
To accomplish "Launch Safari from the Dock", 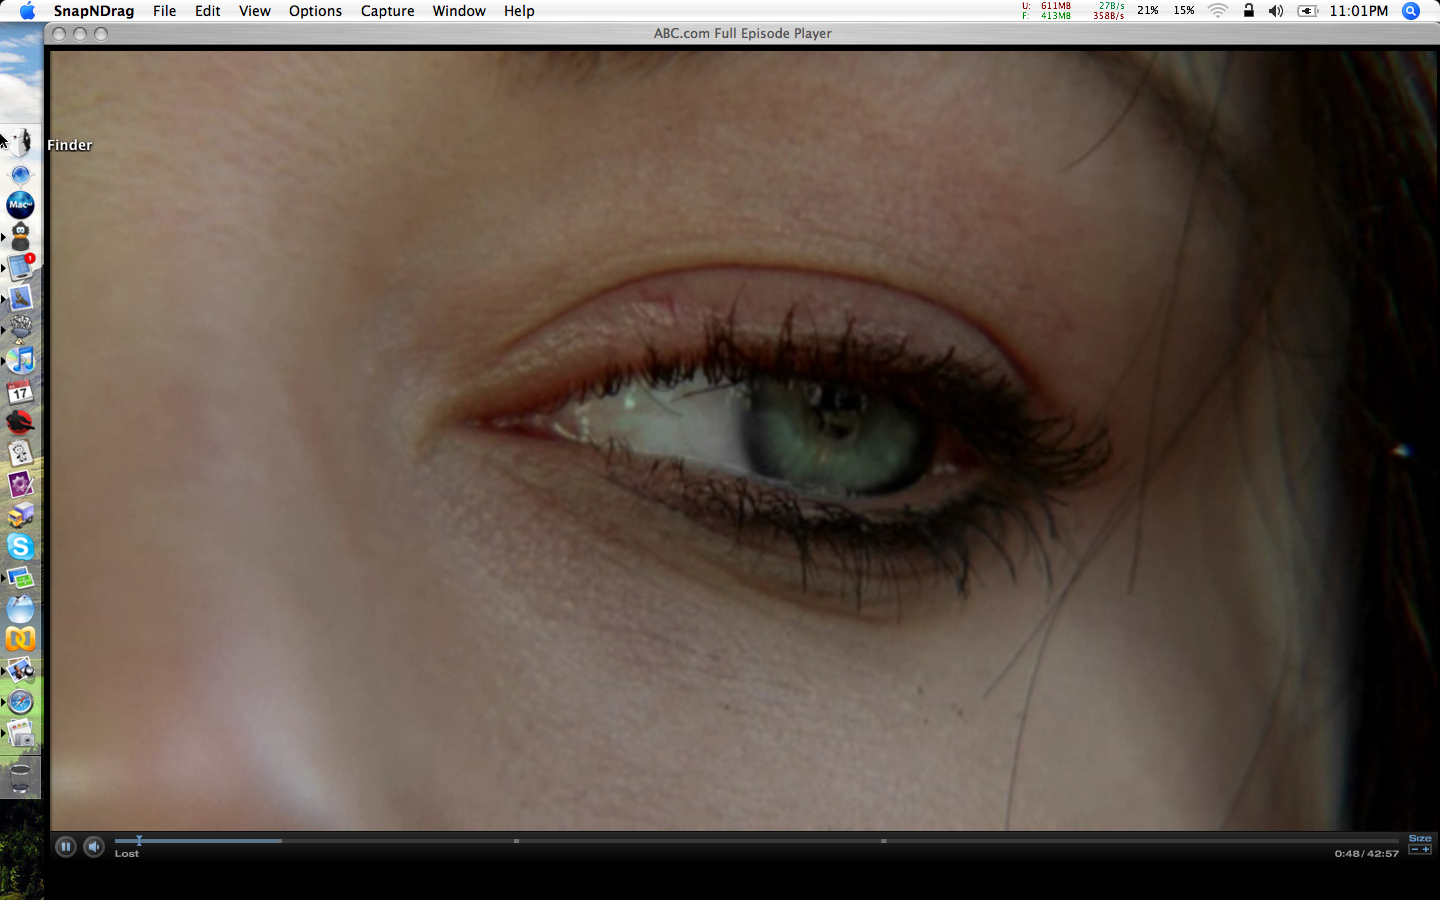I will tap(21, 701).
